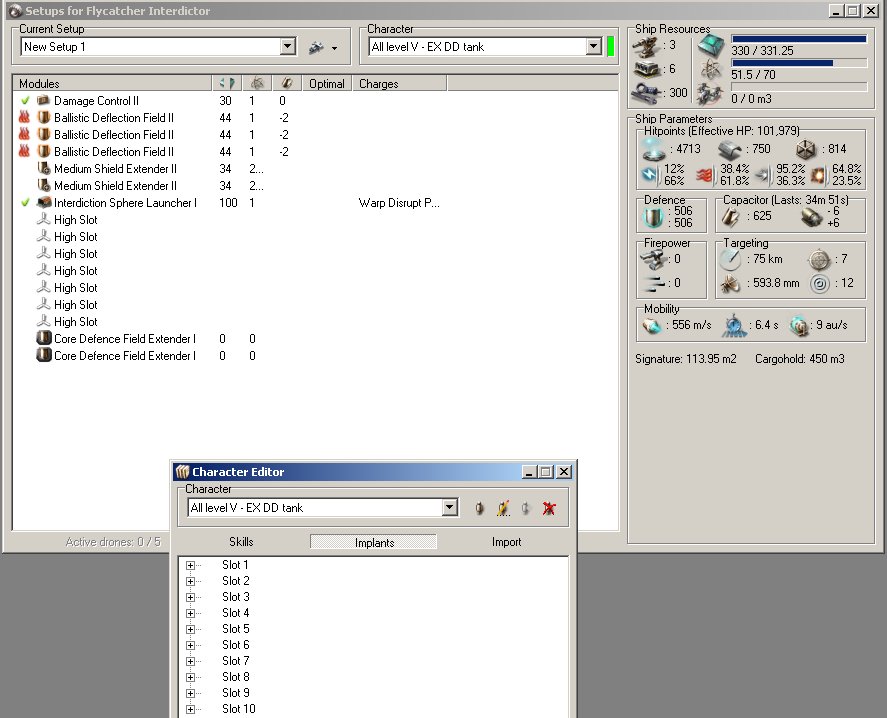Click the red X delete character icon
This screenshot has height=718, width=887.
[x=548, y=508]
